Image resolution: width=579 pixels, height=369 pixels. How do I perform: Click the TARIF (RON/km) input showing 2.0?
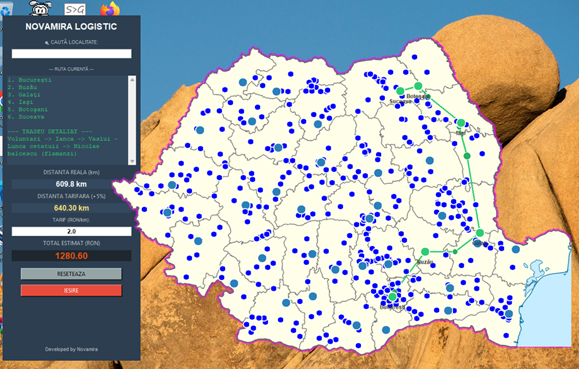coord(71,231)
